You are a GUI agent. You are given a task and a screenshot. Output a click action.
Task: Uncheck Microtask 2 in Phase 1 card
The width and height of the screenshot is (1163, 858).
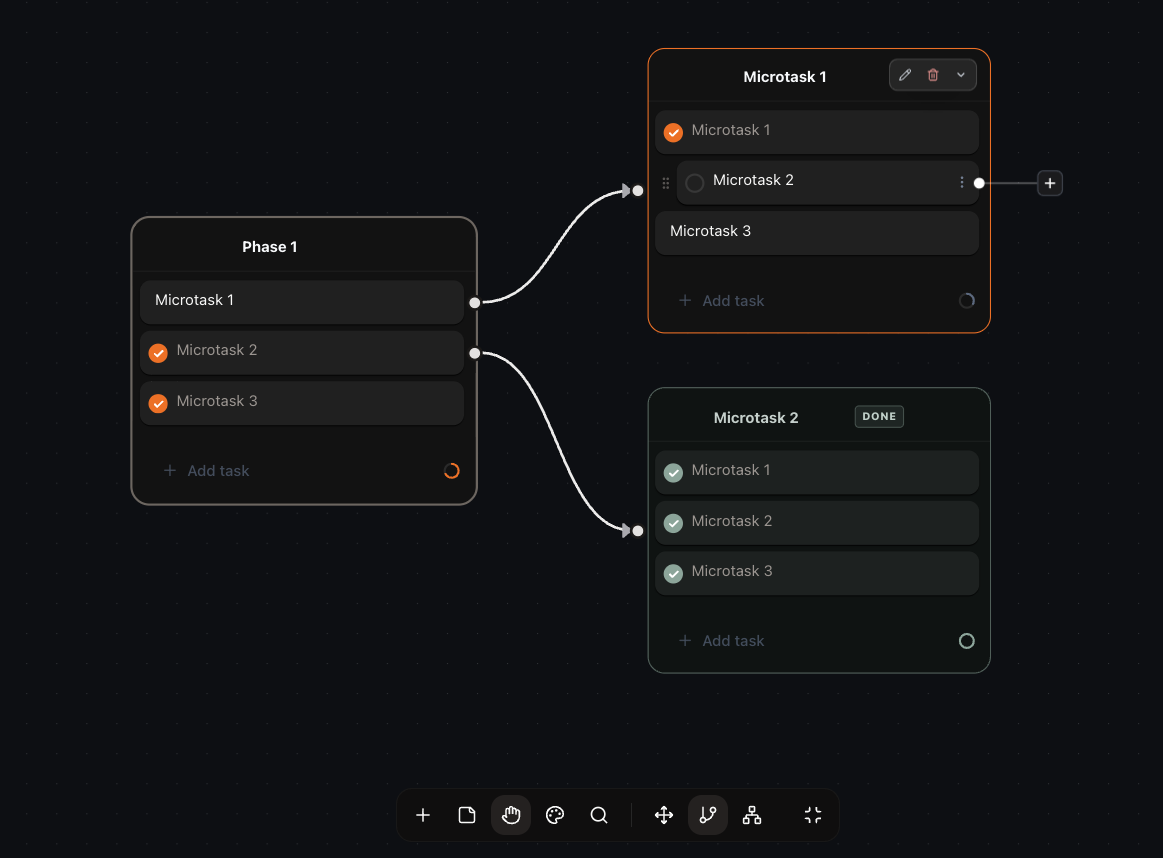[x=158, y=352]
